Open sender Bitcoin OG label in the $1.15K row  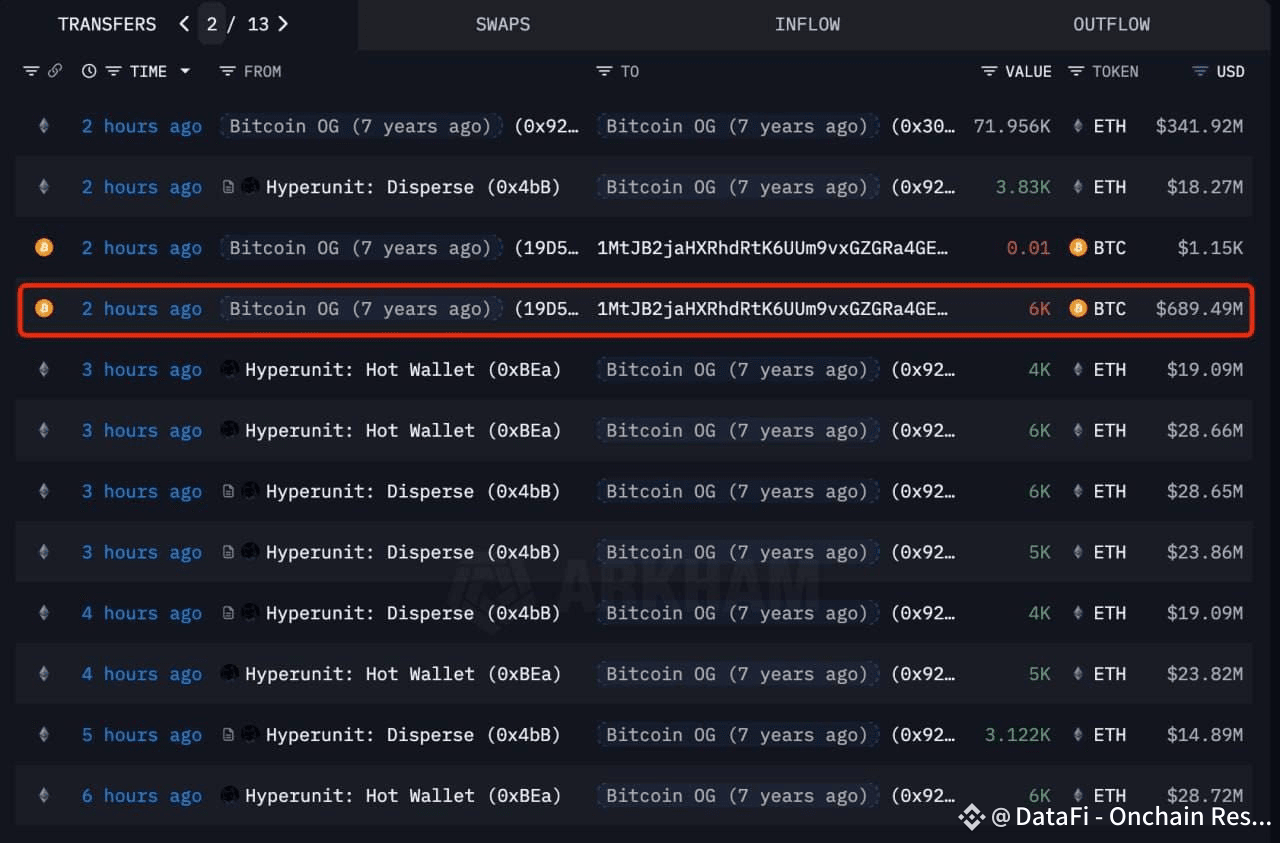point(362,248)
